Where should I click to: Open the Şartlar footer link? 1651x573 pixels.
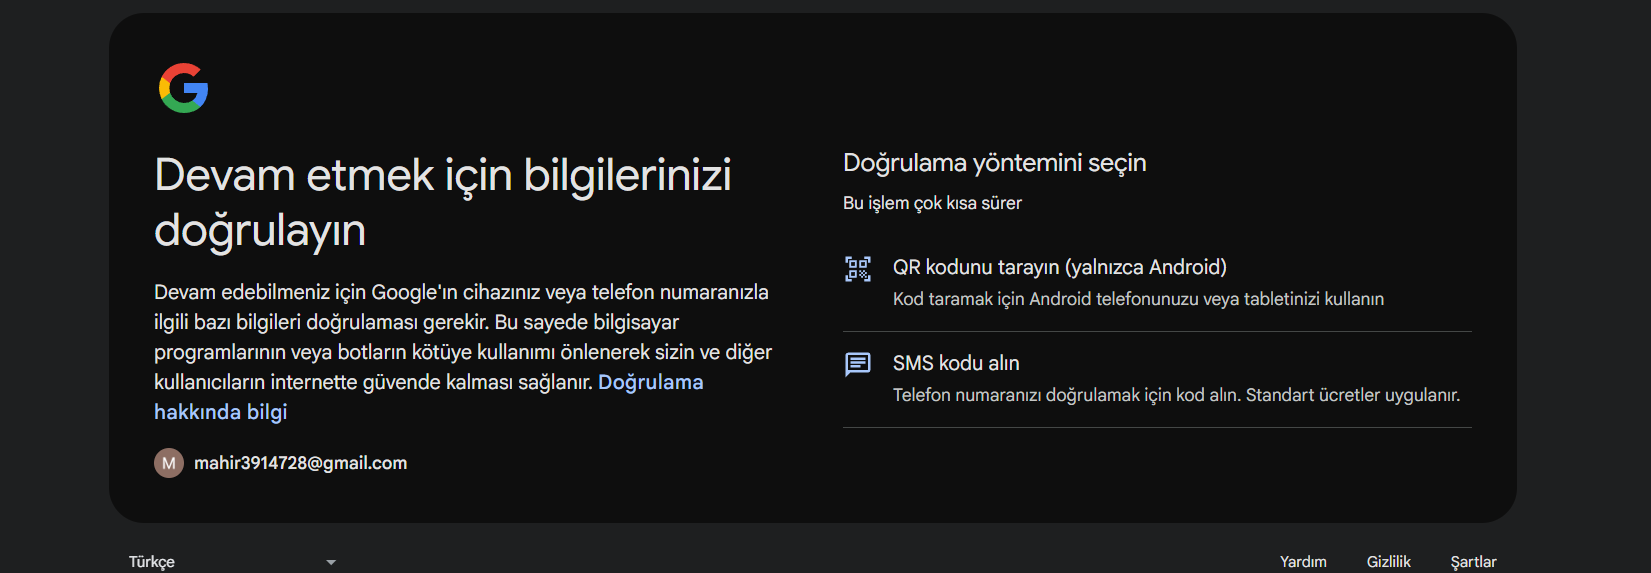[x=1474, y=562]
